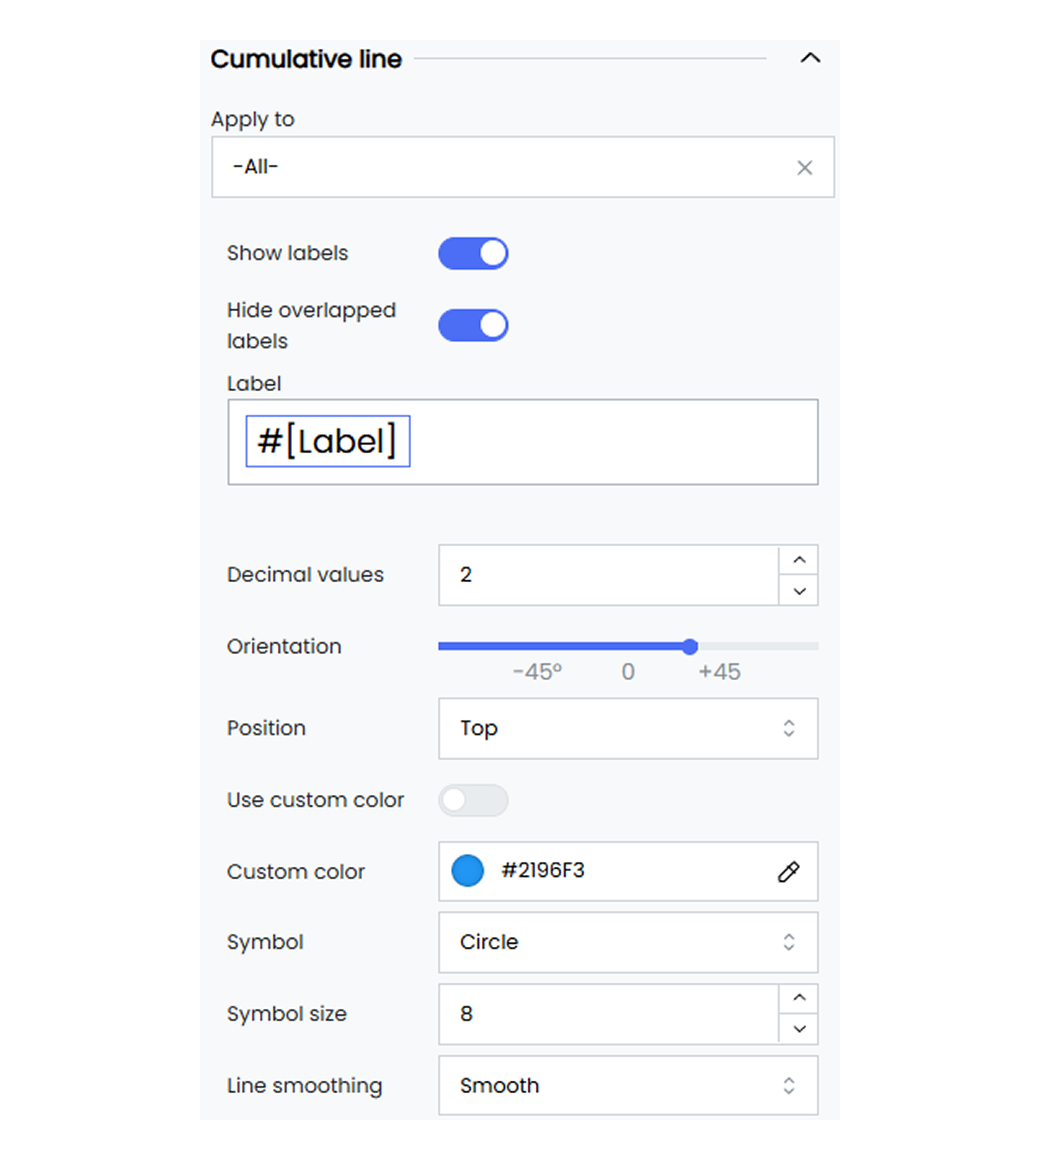Decrease Symbol size with down arrow
Image resolution: width=1040 pixels, height=1160 pixels.
(x=799, y=1028)
